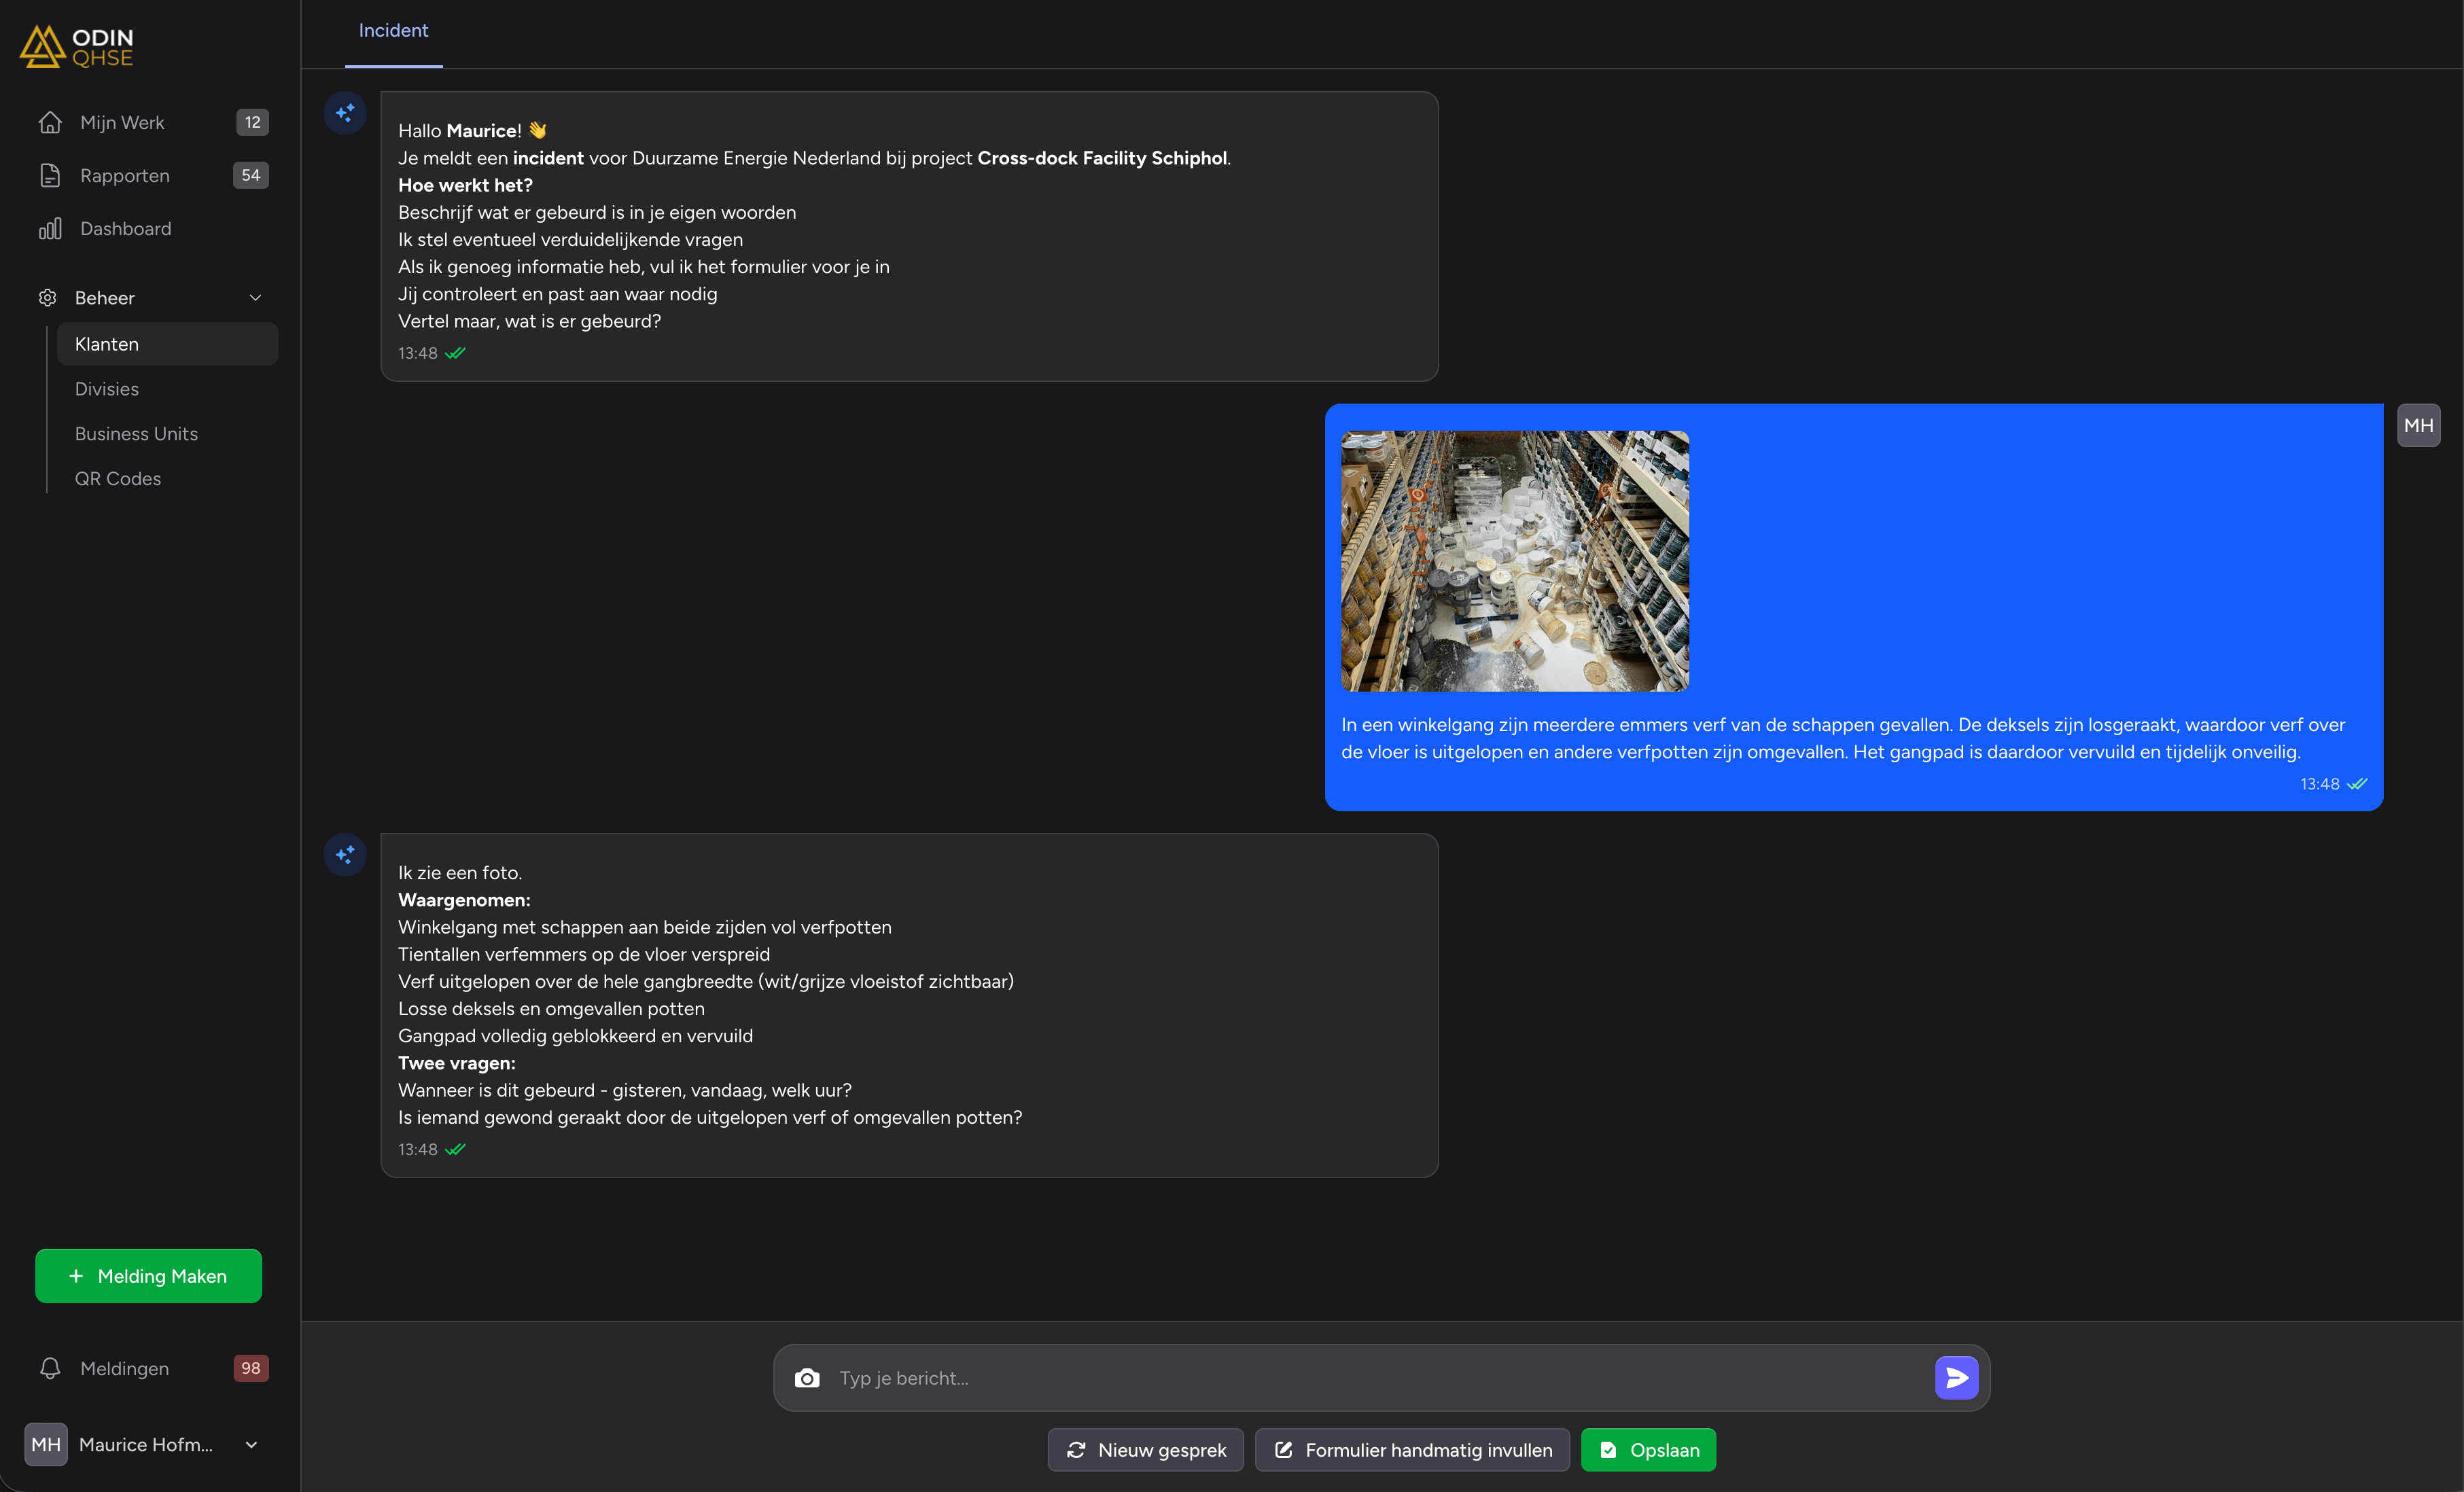This screenshot has width=2464, height=1492.
Task: Open Rapporten via the document icon
Action: click(51, 175)
